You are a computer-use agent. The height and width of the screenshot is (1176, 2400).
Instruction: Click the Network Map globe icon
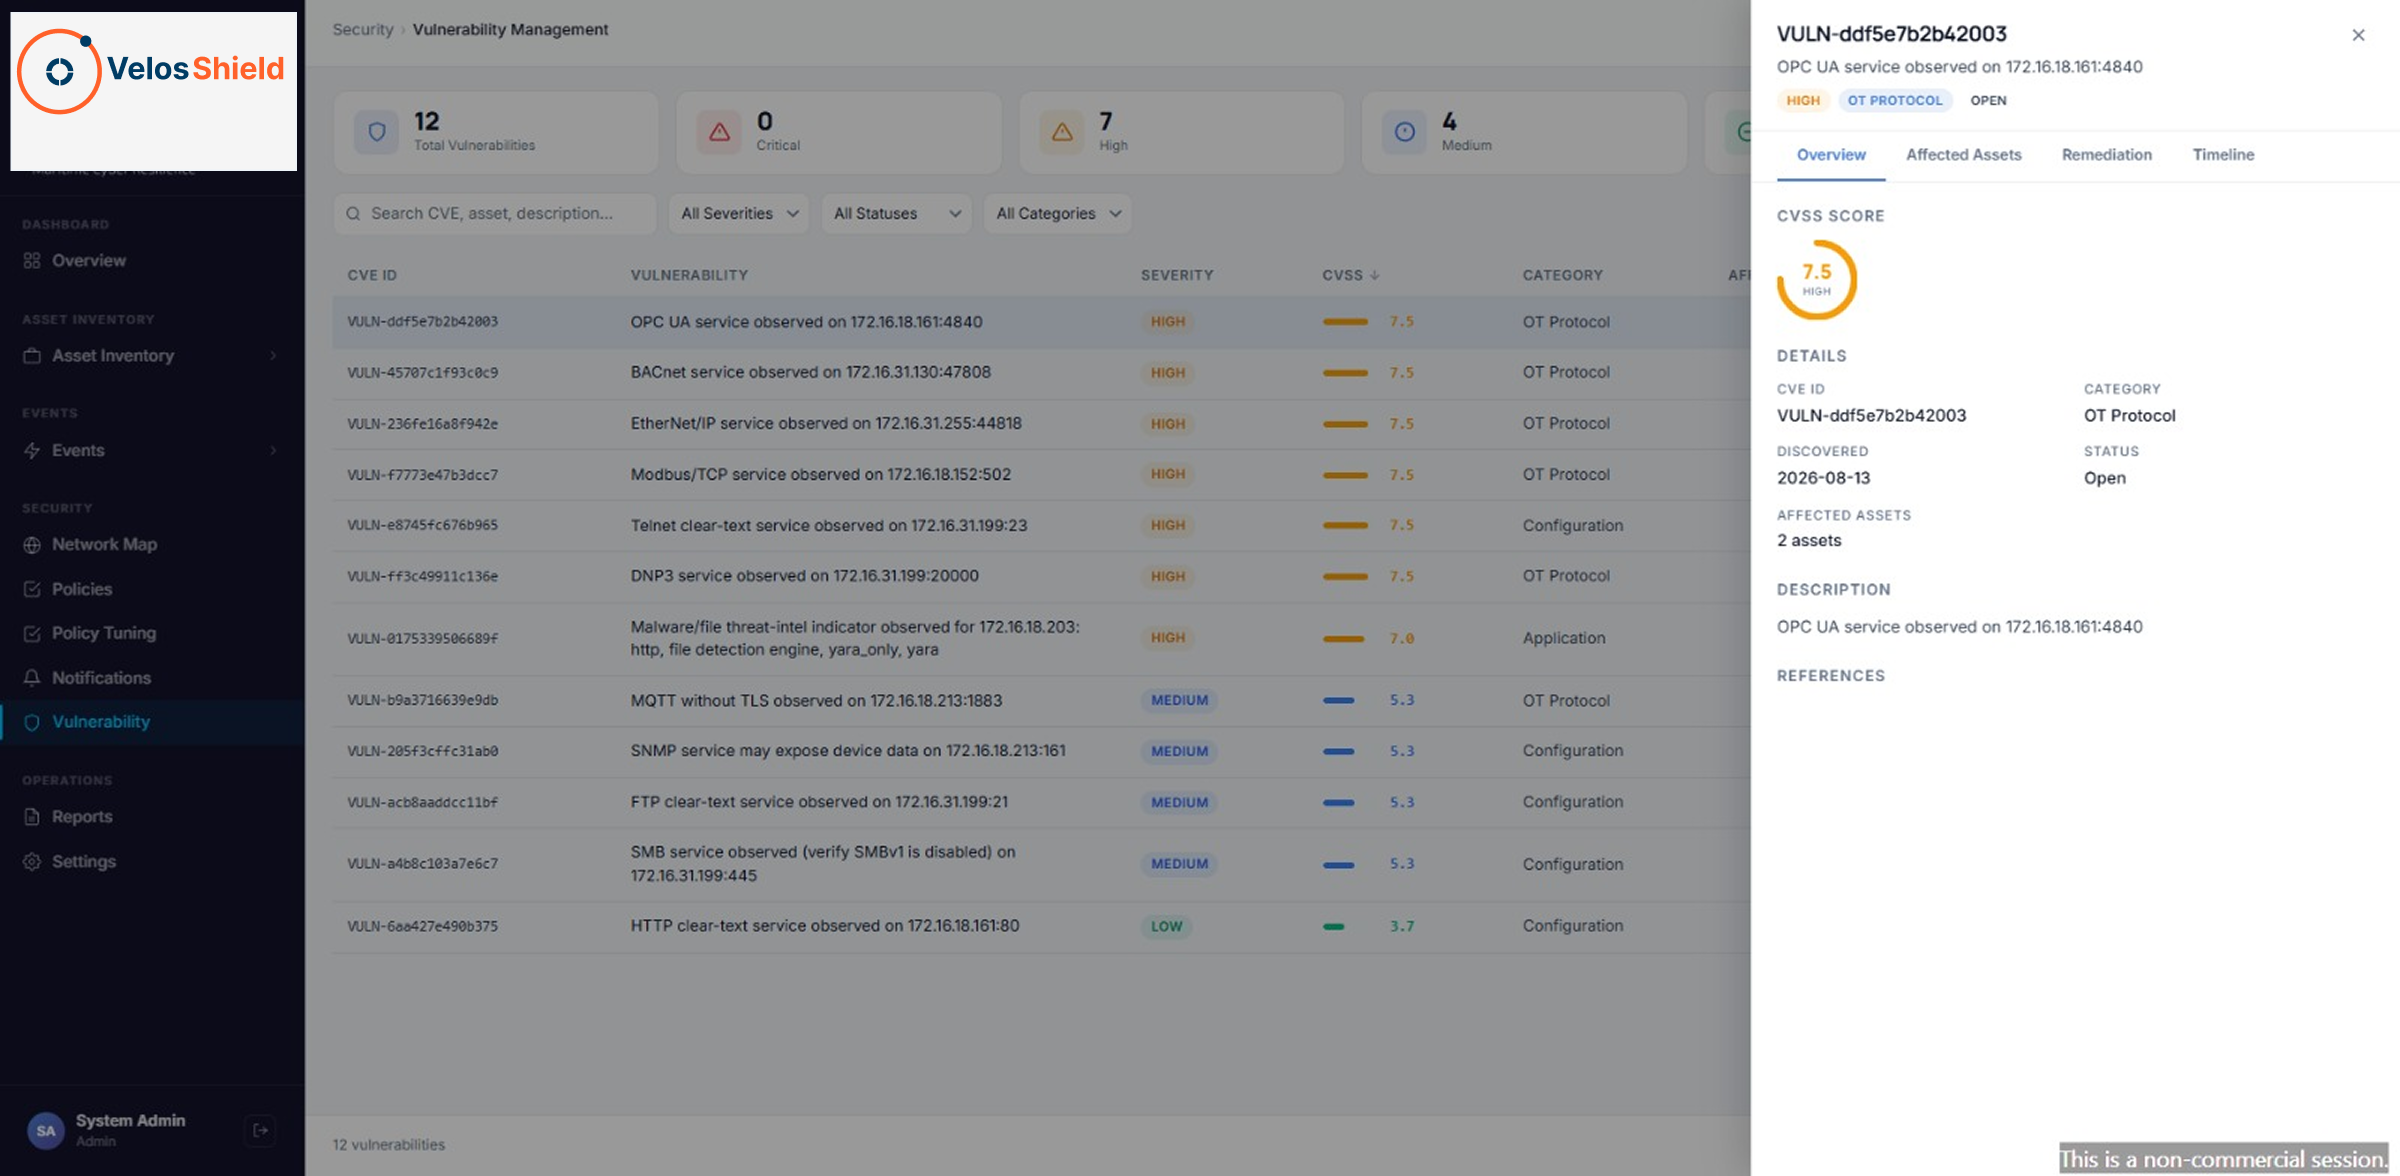pyautogui.click(x=32, y=545)
